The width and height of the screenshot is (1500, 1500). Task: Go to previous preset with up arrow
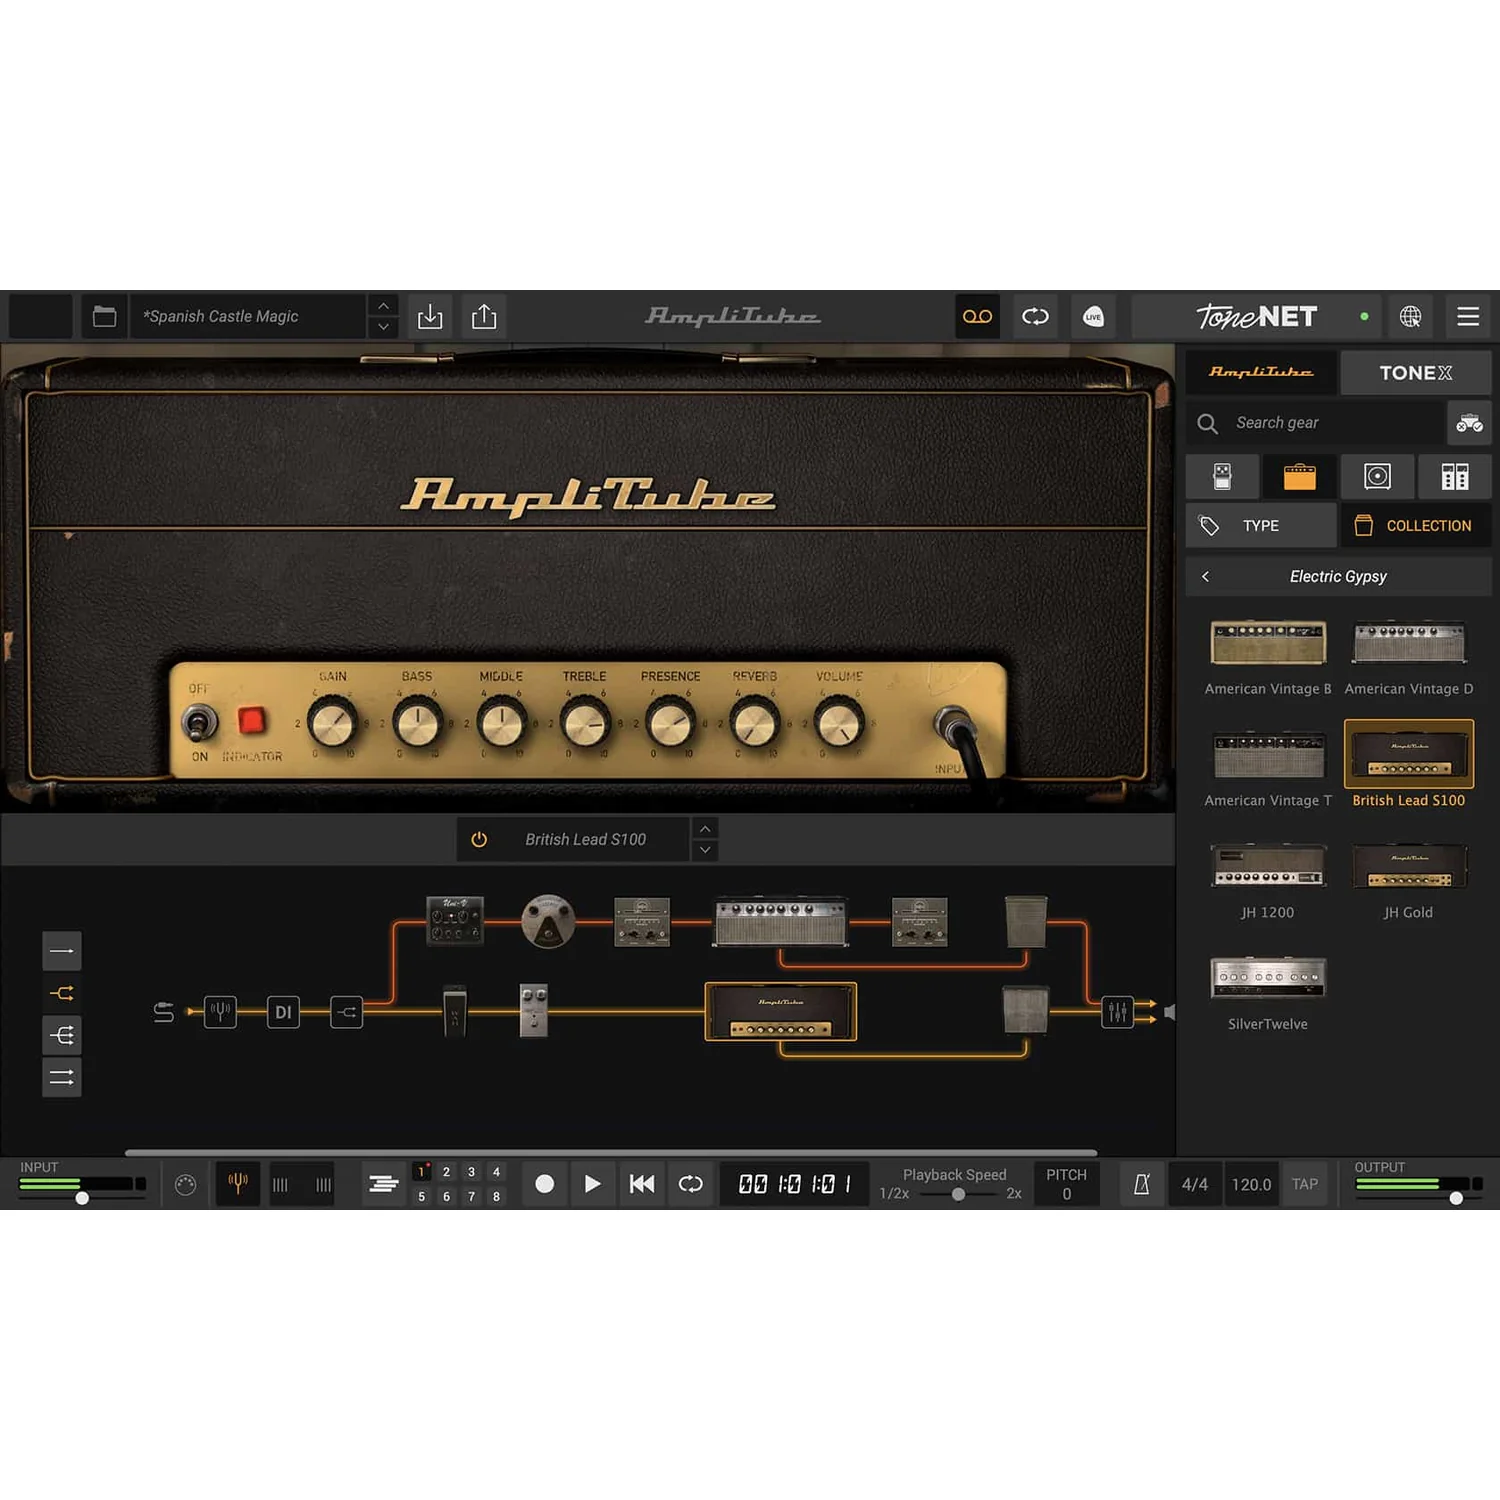(x=383, y=306)
